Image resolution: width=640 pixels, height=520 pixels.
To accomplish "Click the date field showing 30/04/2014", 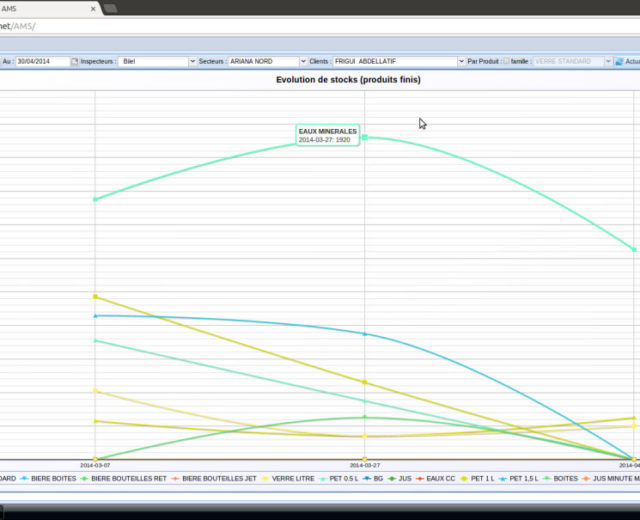I will 40,61.
